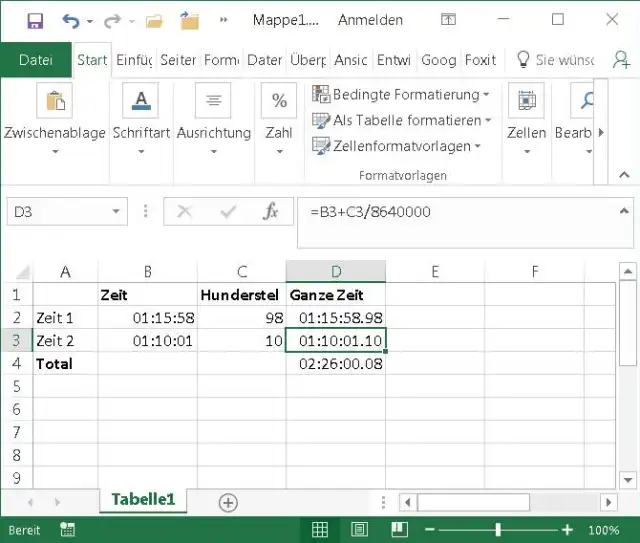Click the folder with blue arrow icon

[189, 20]
